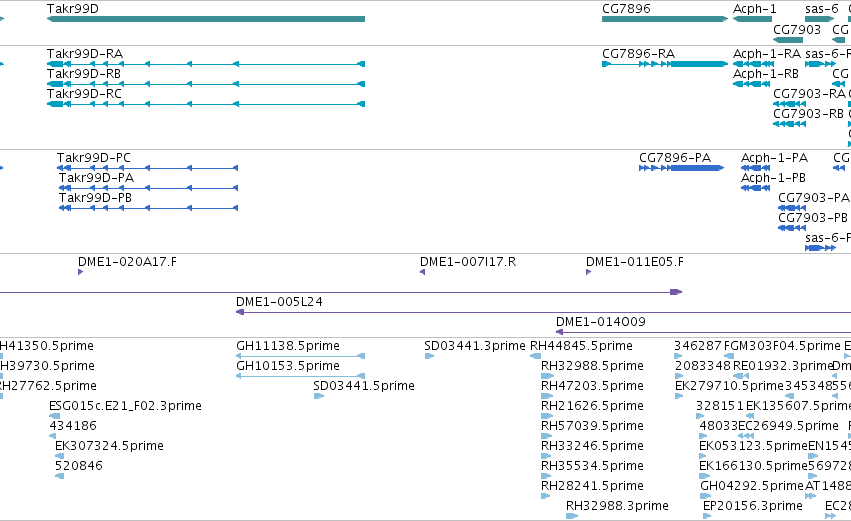Select the Acph-1-RA transcript label

(x=767, y=54)
